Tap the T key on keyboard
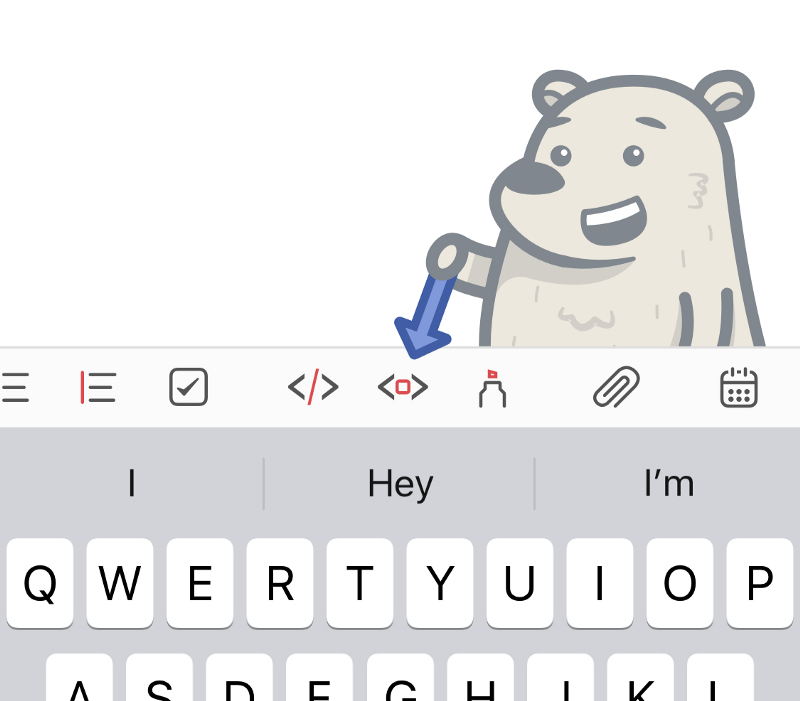Screen dimensions: 800x701 click(x=360, y=583)
